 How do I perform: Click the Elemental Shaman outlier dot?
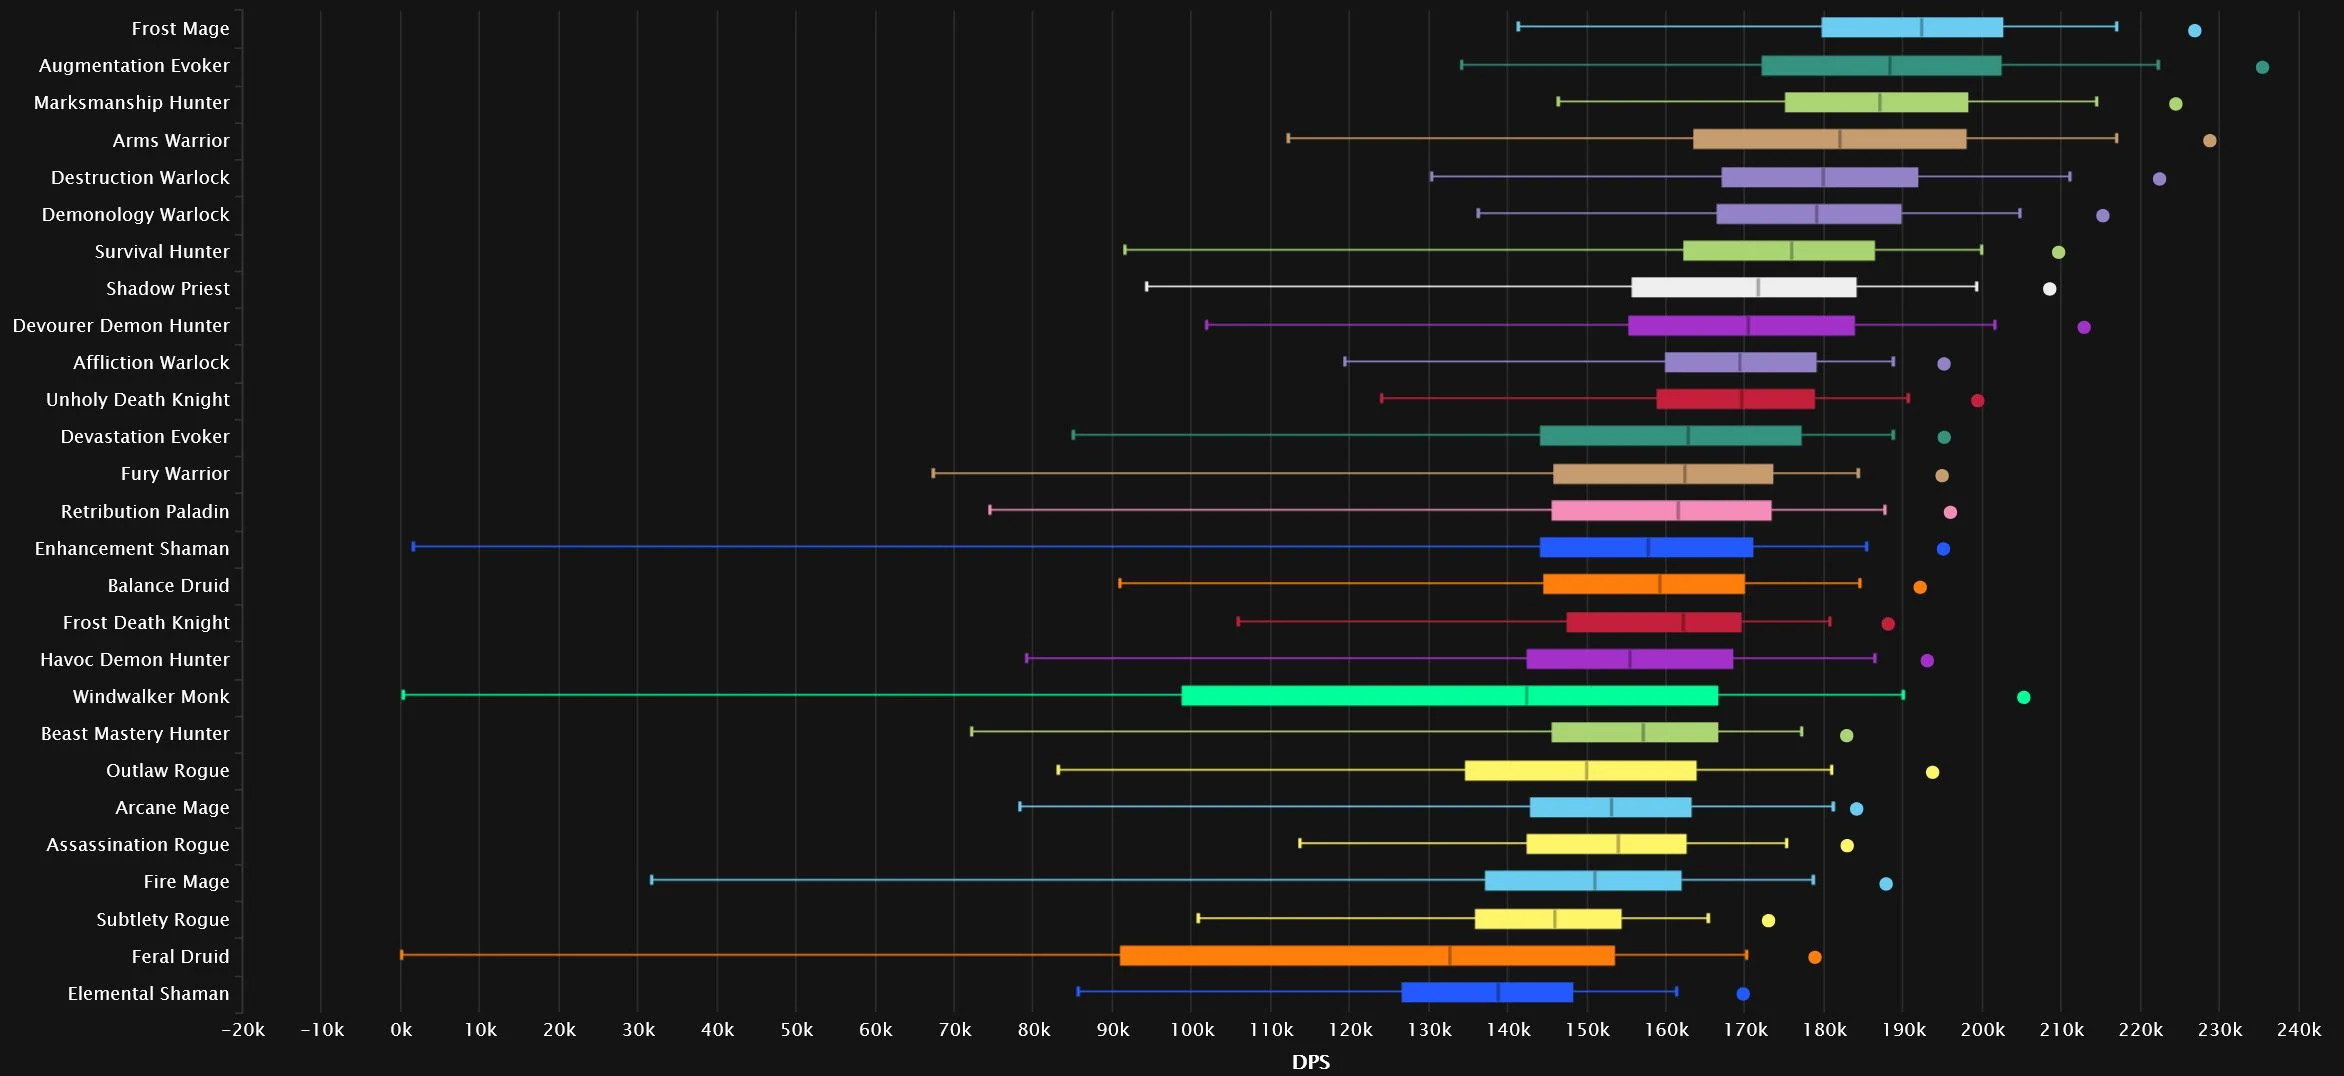[1743, 993]
